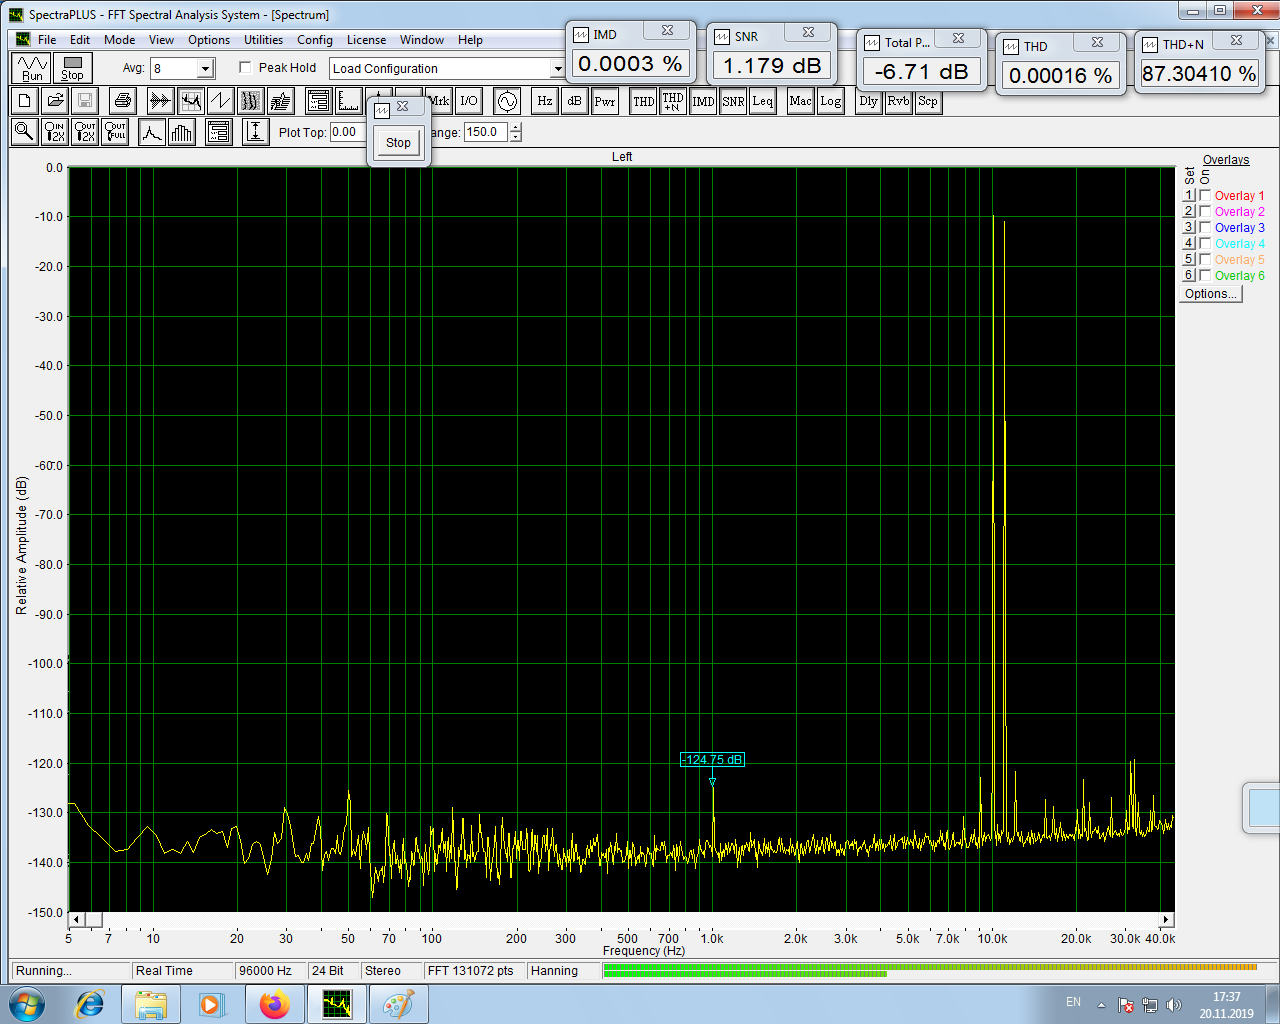Click the zoom Out 2X icon
Image resolution: width=1280 pixels, height=1024 pixels.
tap(85, 131)
